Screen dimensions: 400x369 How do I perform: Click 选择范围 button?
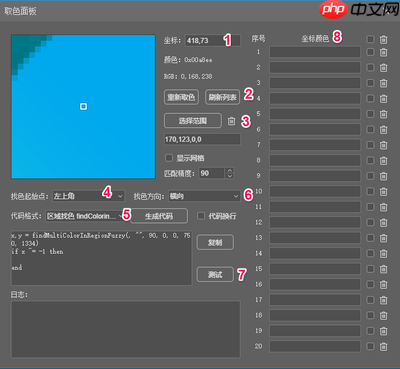click(x=193, y=121)
